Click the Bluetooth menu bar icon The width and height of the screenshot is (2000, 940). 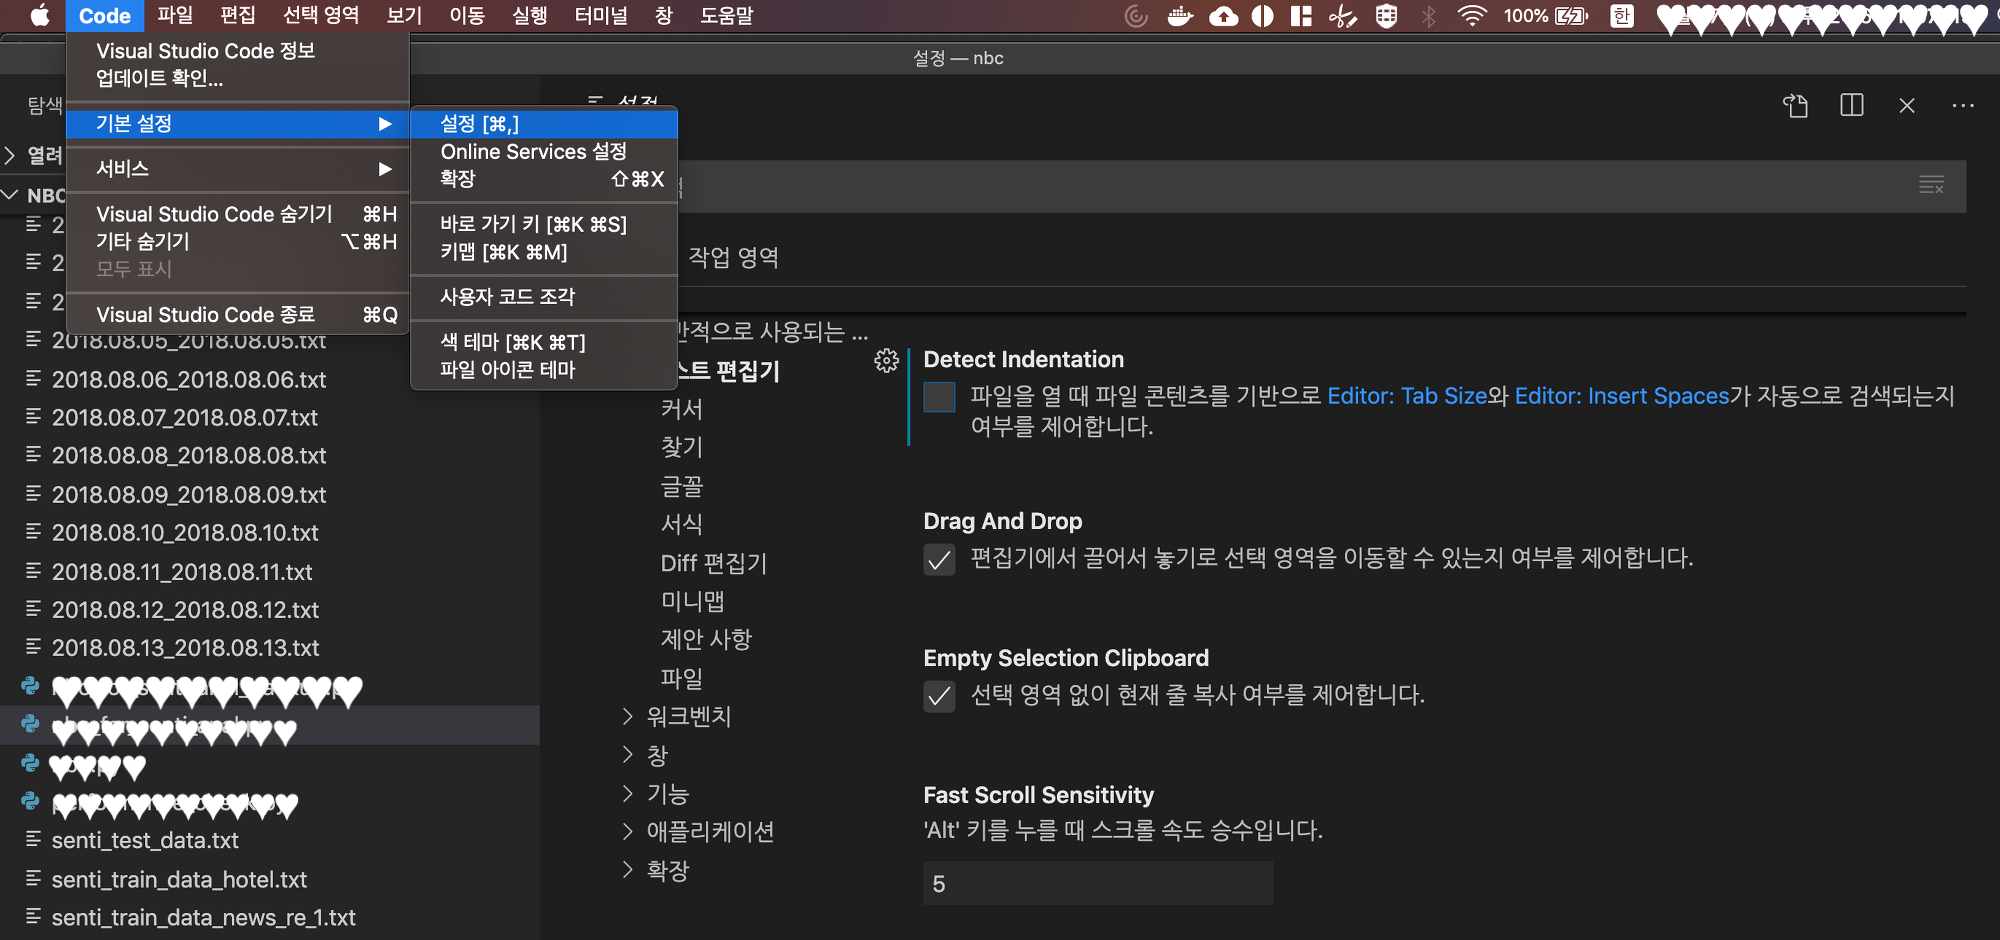pos(1428,16)
